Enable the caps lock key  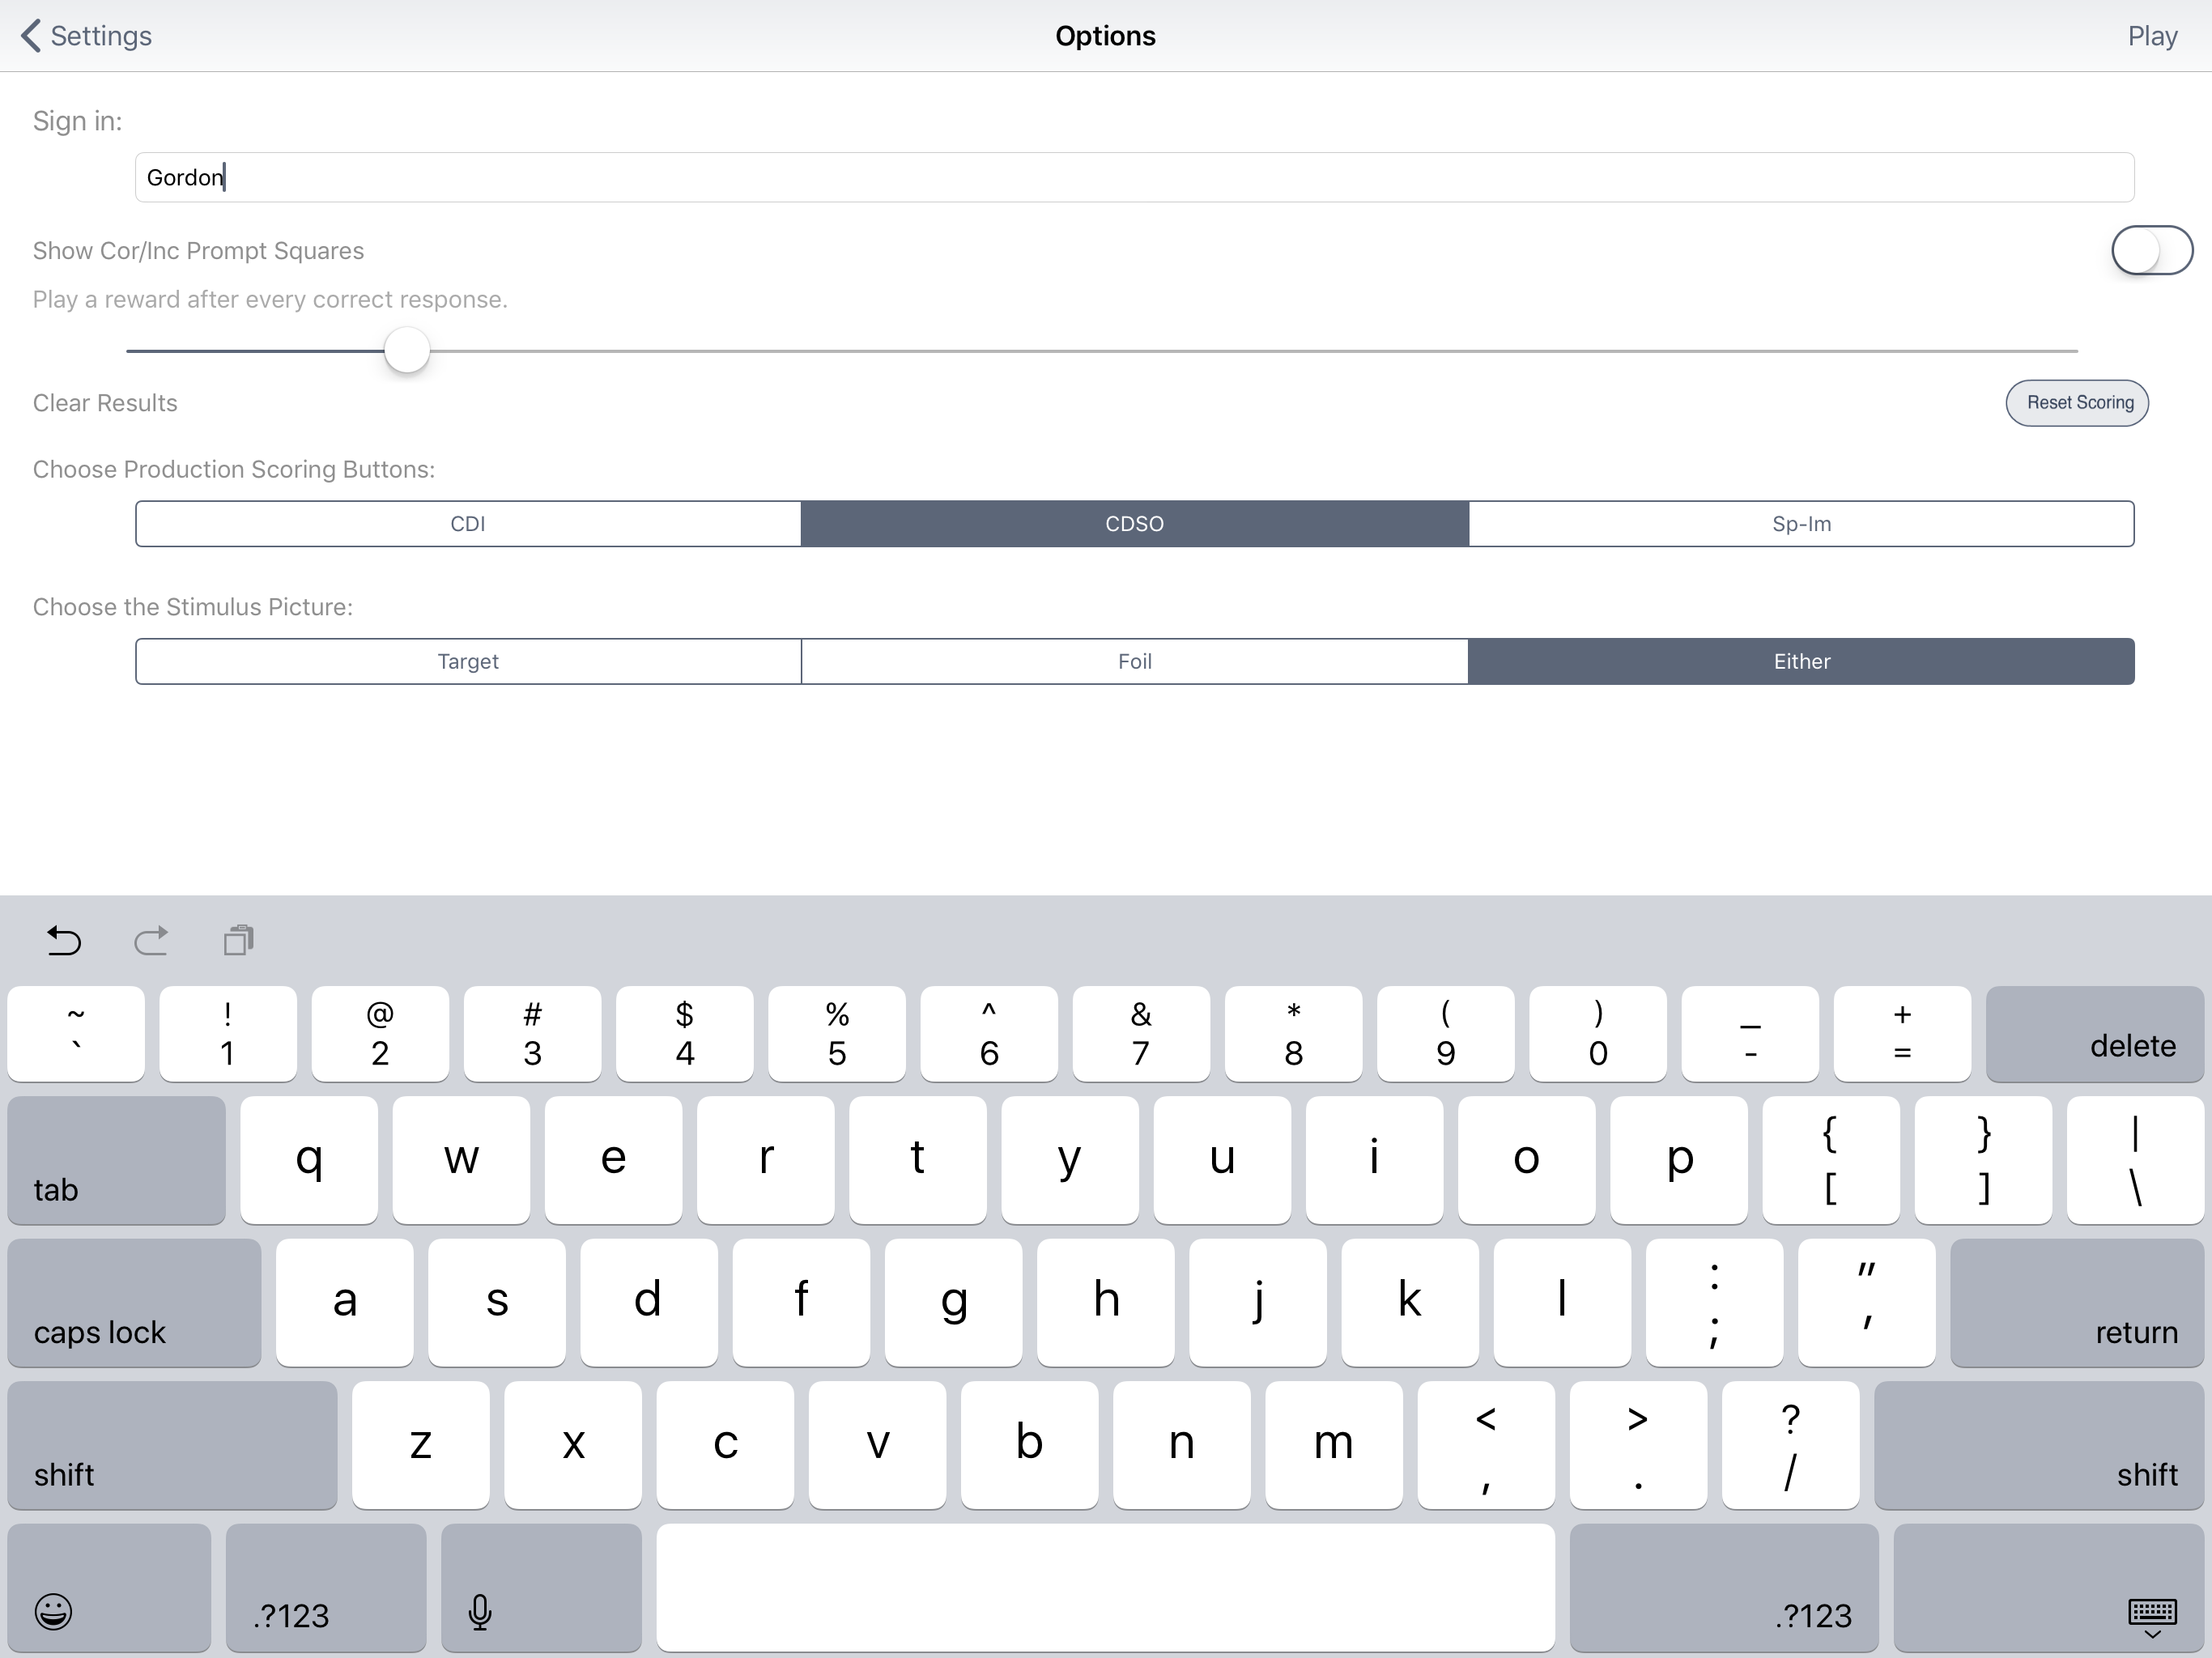(134, 1303)
